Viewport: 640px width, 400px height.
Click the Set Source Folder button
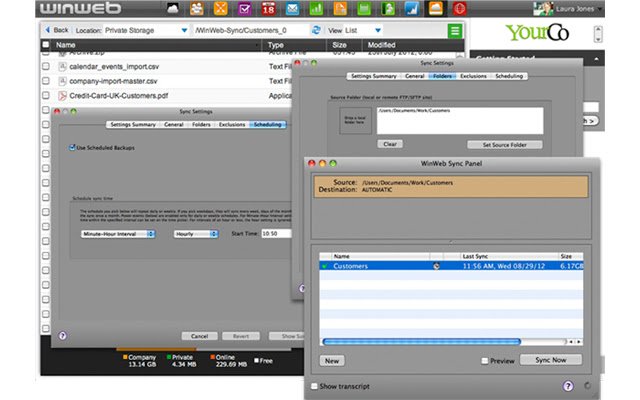tap(504, 145)
